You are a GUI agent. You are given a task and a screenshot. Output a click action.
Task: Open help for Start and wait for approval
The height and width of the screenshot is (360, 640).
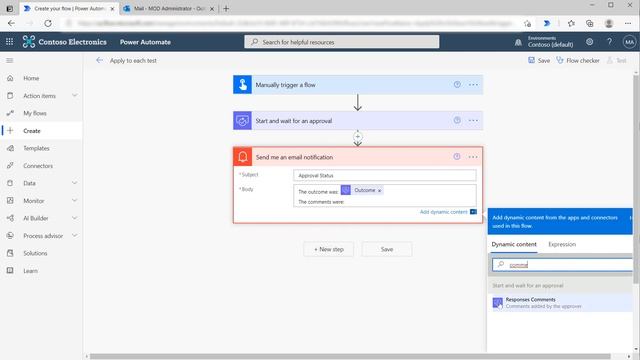pyautogui.click(x=457, y=120)
